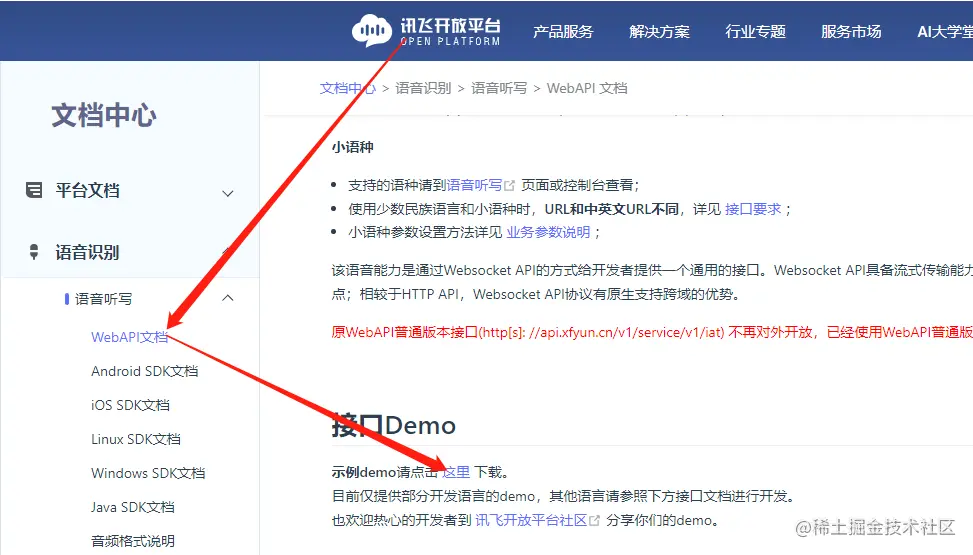Collapse the 语音听写 section chevron
The image size is (973, 555).
[228, 298]
